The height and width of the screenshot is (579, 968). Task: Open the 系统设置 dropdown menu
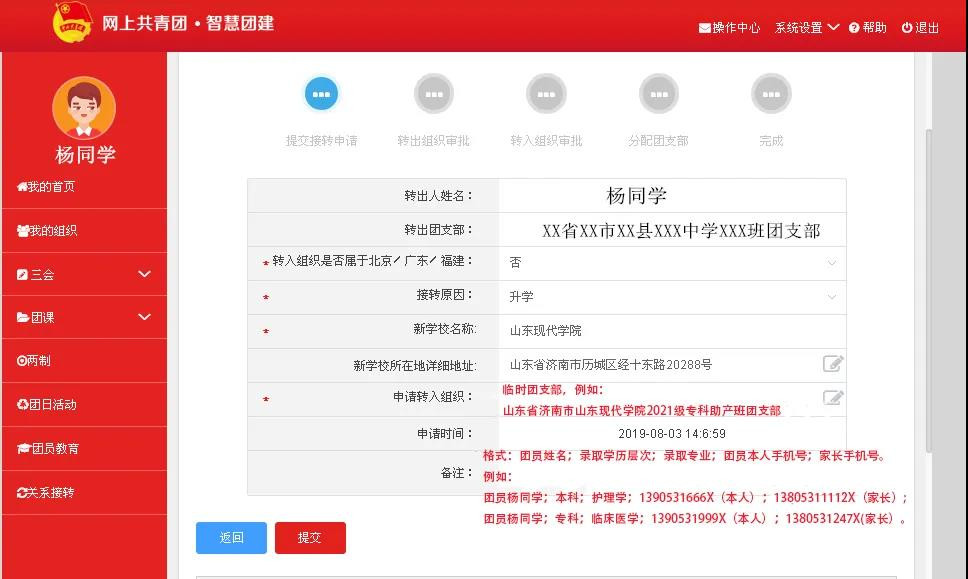pyautogui.click(x=806, y=28)
